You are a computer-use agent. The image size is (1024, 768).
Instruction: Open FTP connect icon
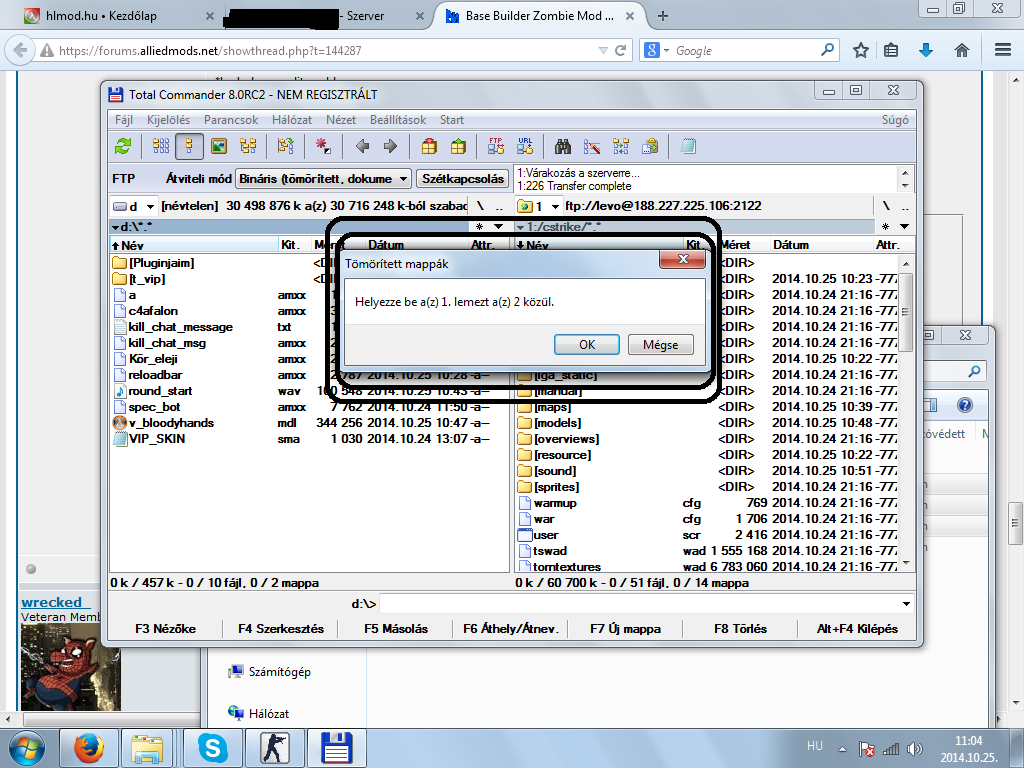point(496,146)
